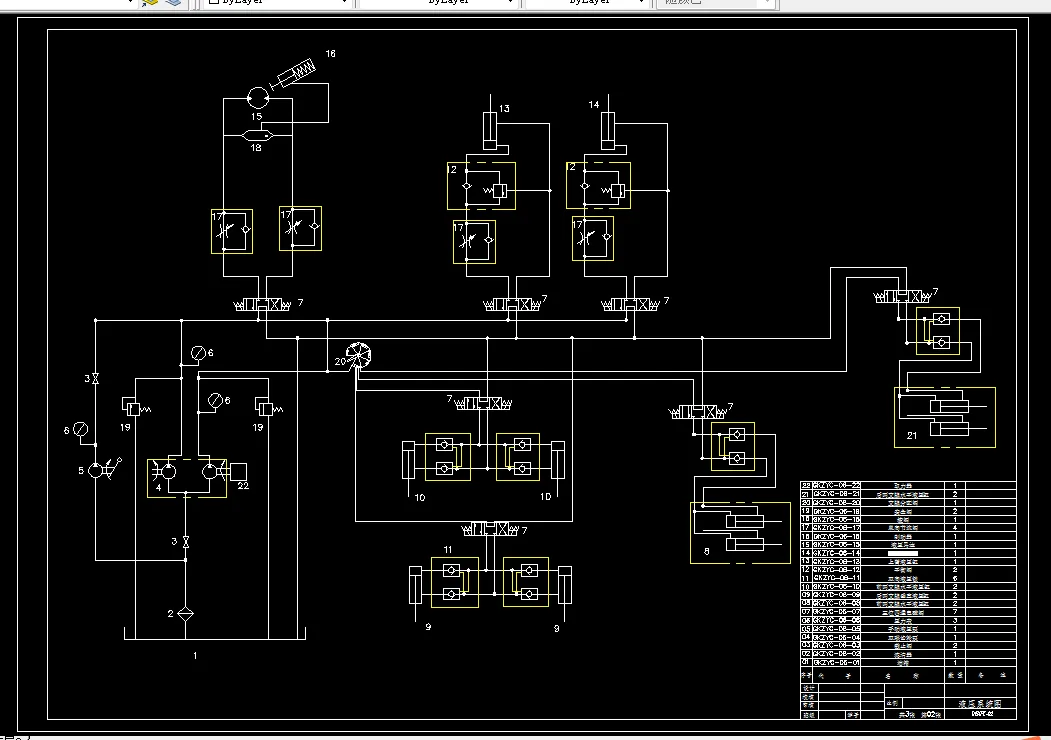Click parts list code GKZYC-06-05
This screenshot has width=1051, height=740.
tap(837, 629)
